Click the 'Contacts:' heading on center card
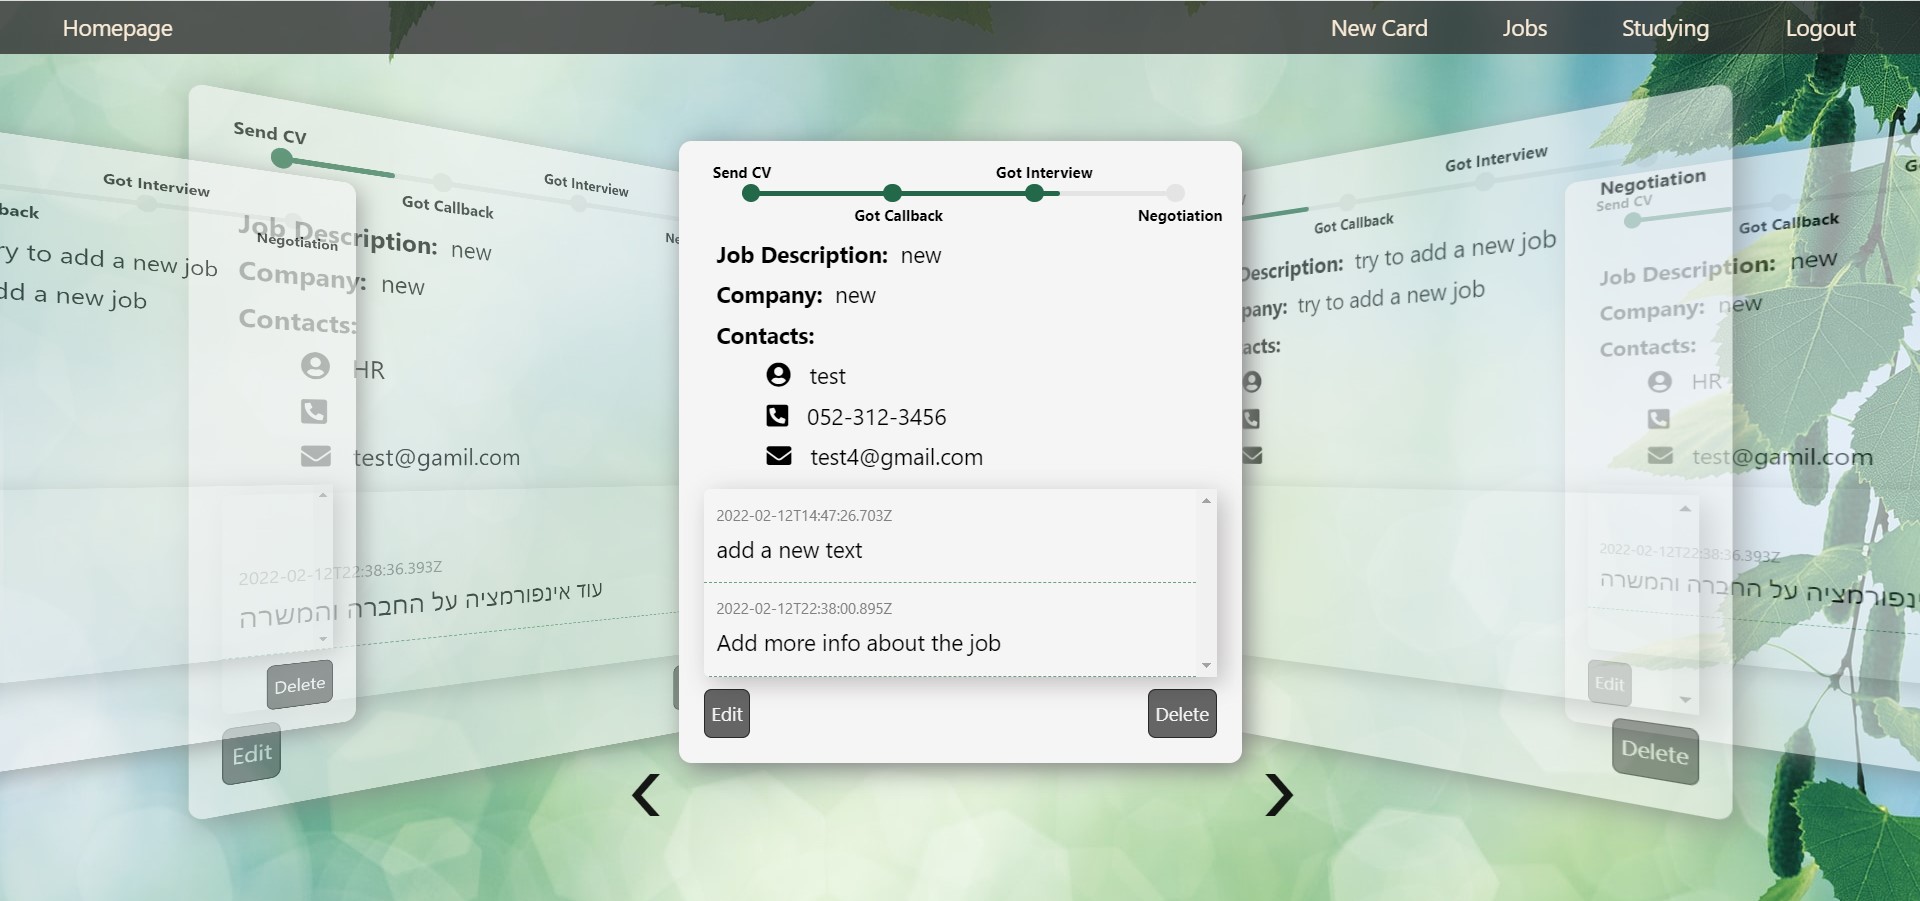The image size is (1920, 901). click(x=765, y=336)
